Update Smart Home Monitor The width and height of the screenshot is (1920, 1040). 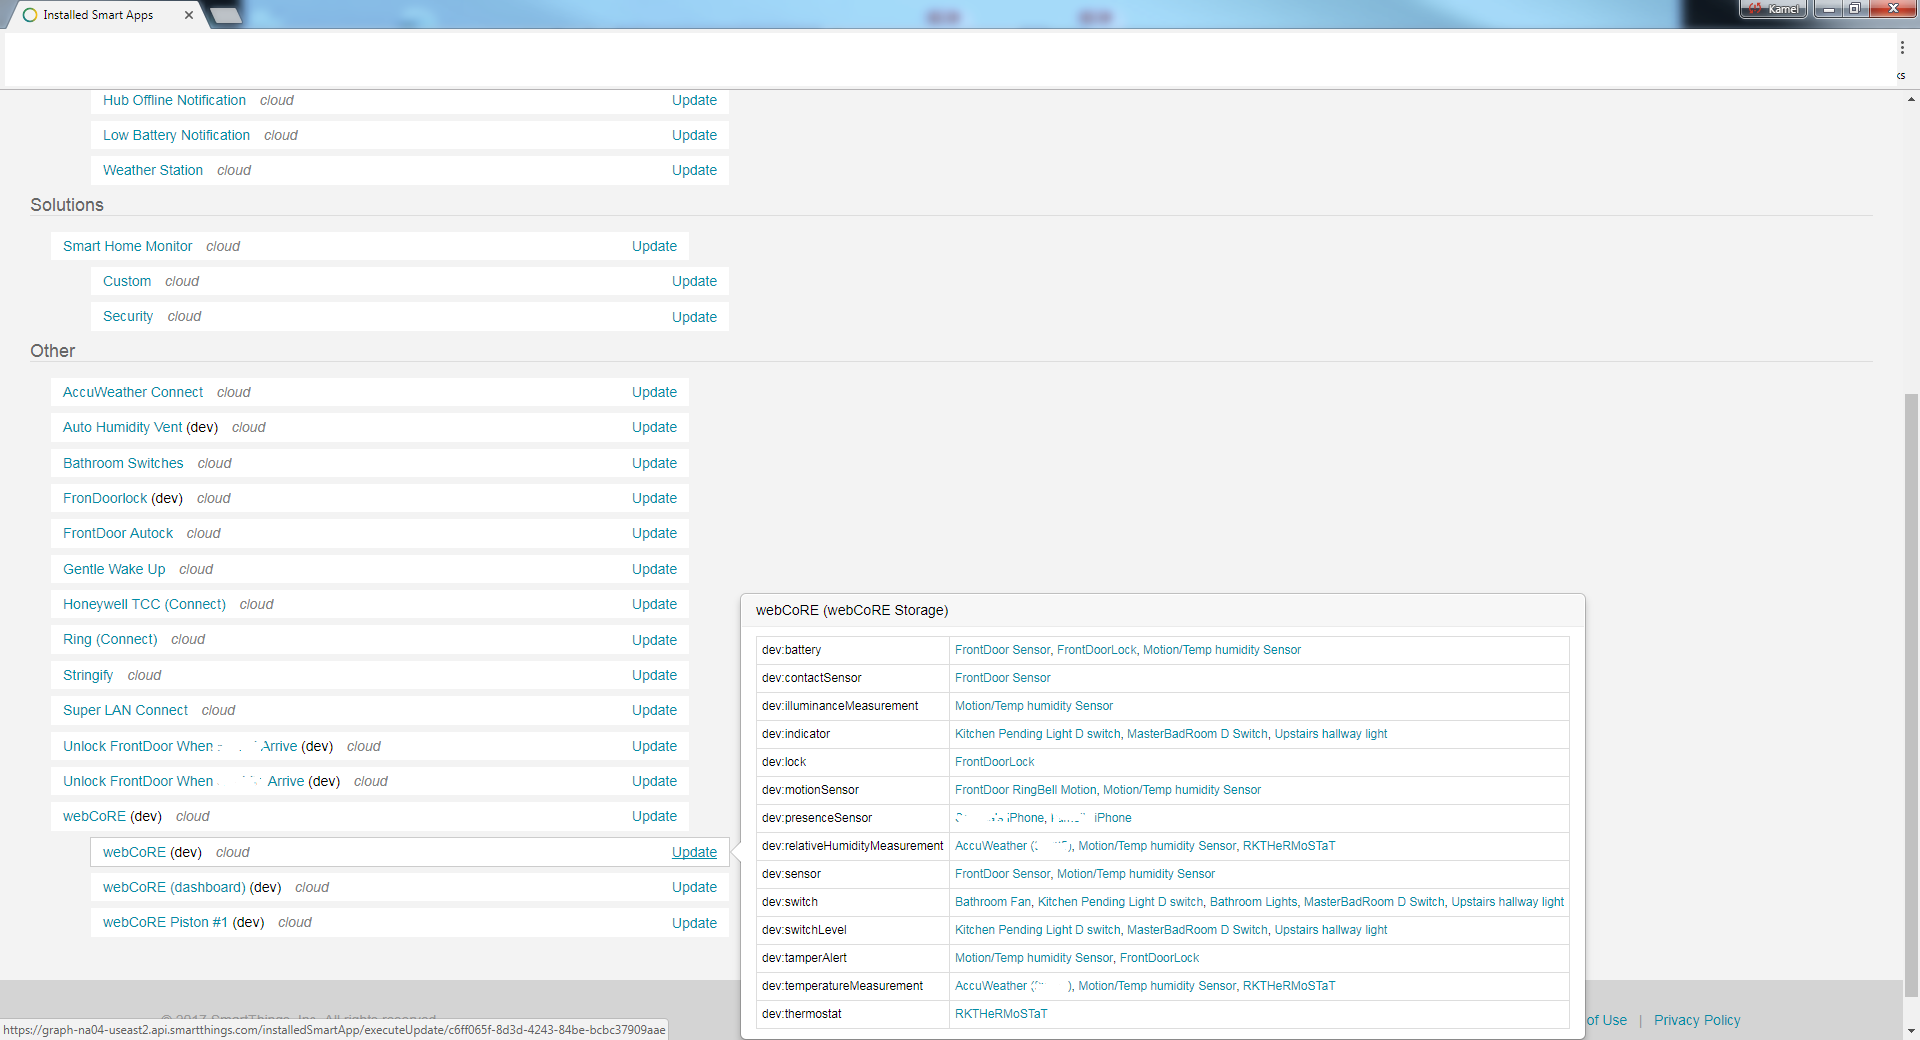click(654, 246)
